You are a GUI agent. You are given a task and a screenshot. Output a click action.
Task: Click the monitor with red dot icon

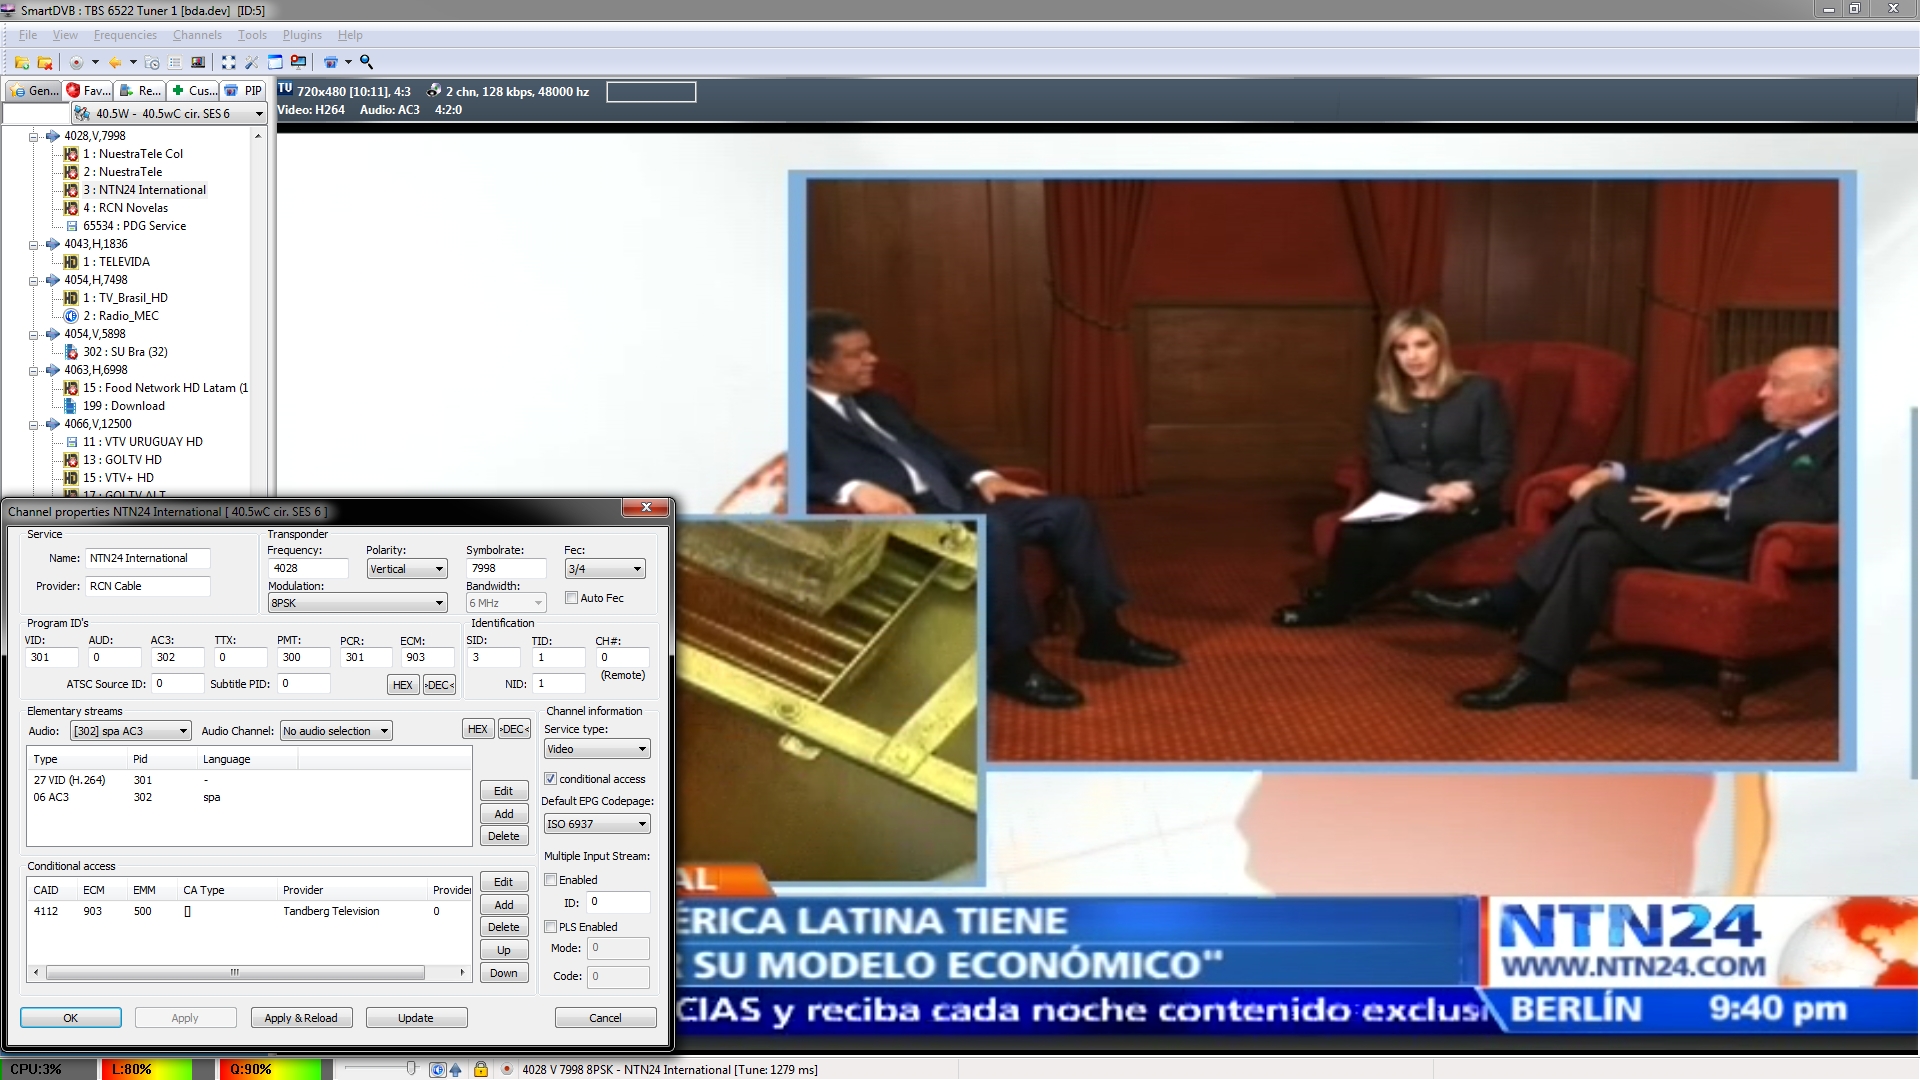(298, 62)
